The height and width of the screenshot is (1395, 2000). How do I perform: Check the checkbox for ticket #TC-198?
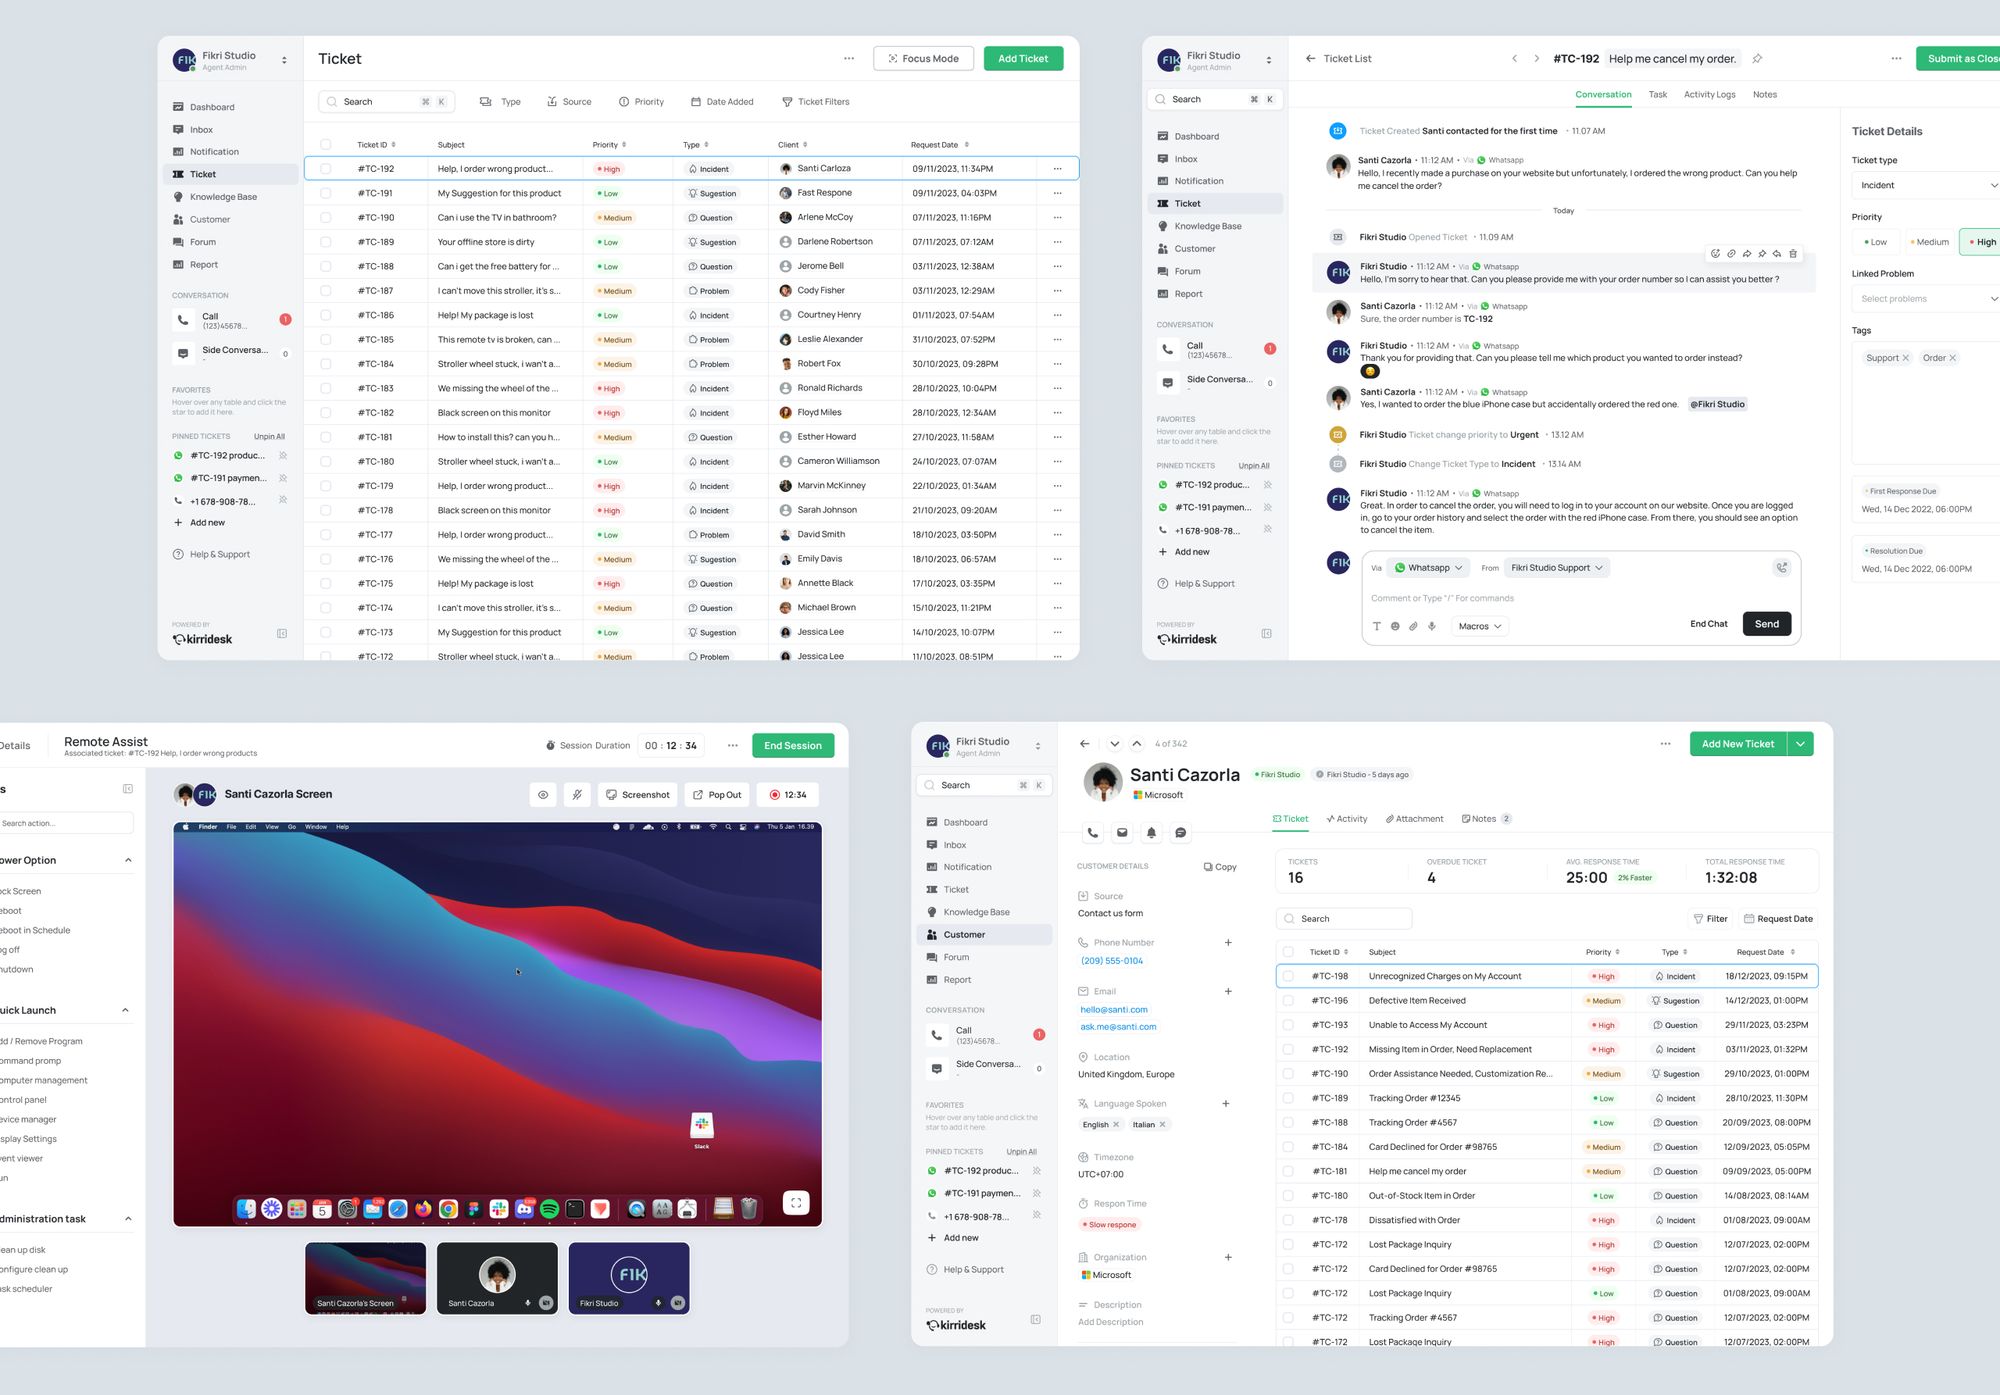[x=1289, y=975]
